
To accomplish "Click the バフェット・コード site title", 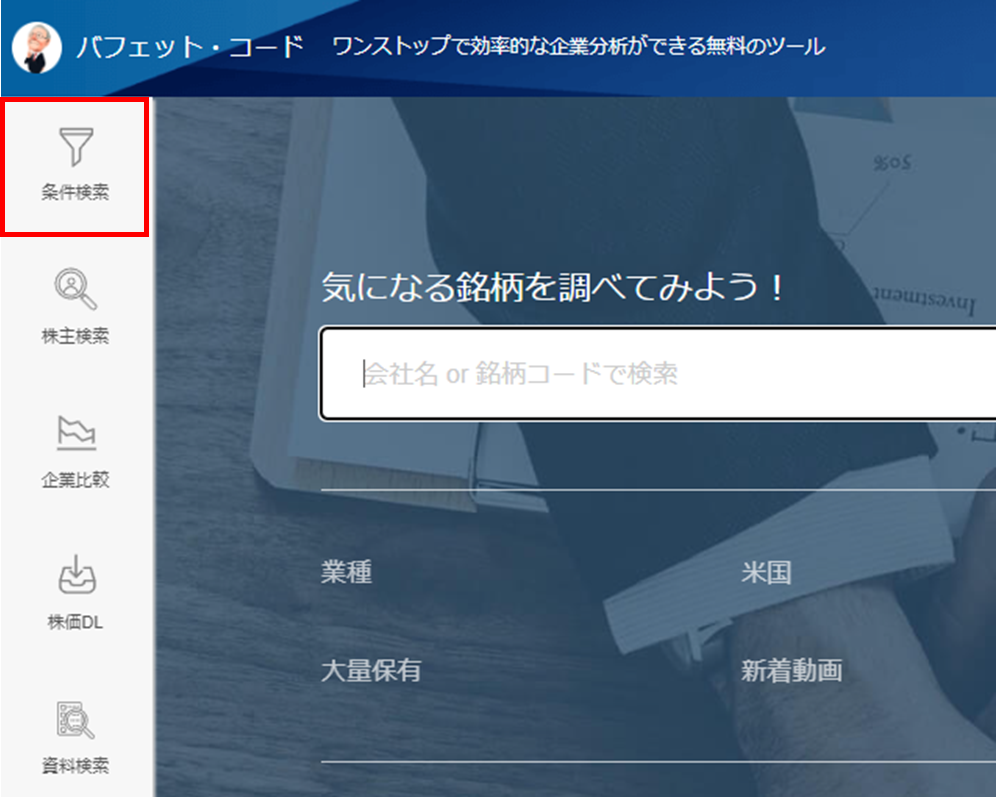I will (190, 47).
